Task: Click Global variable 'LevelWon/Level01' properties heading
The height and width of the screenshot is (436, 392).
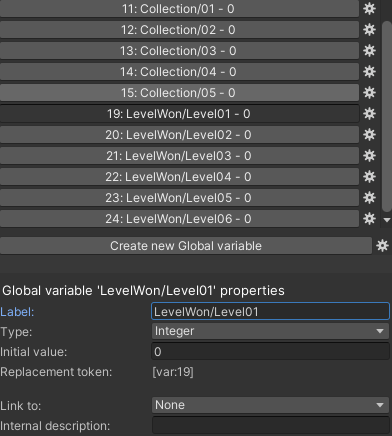Action: [x=143, y=291]
